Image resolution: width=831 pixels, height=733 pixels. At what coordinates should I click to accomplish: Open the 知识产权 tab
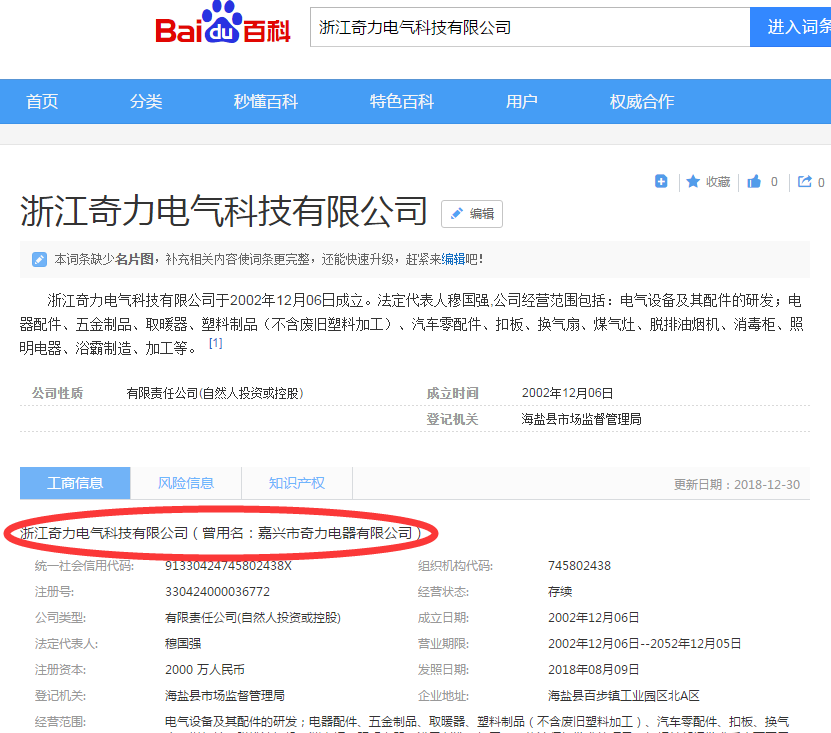coord(296,482)
